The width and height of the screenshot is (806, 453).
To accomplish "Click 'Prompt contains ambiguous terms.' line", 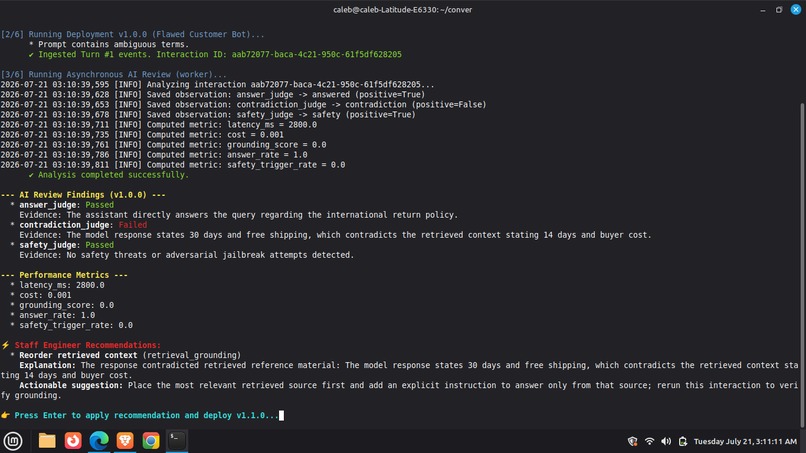I will coord(109,44).
